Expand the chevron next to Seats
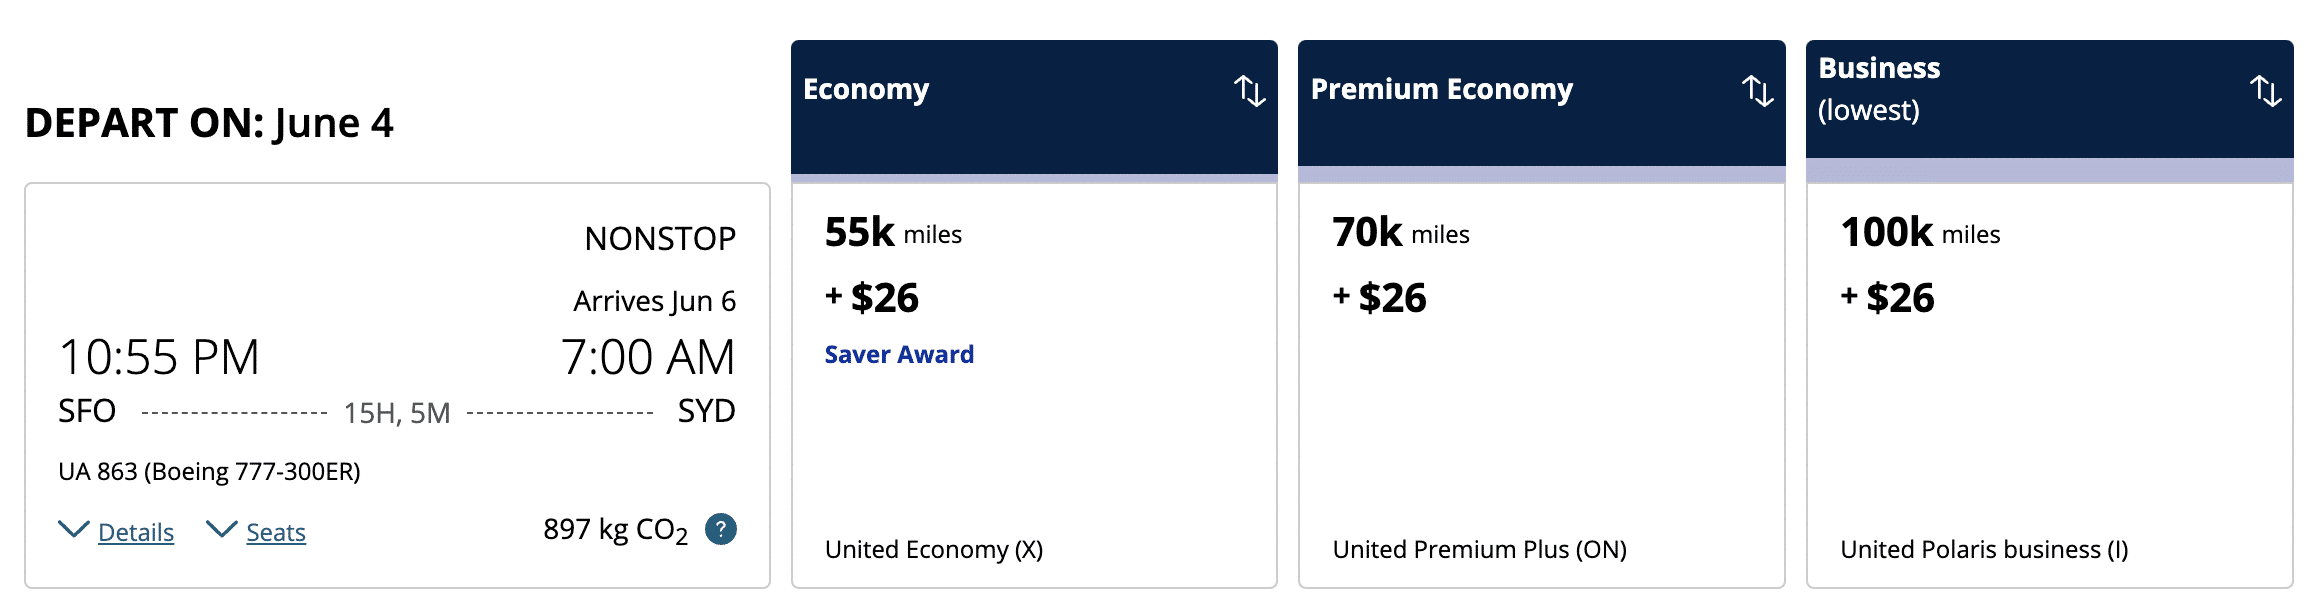This screenshot has height=600, width=2310. click(x=221, y=530)
